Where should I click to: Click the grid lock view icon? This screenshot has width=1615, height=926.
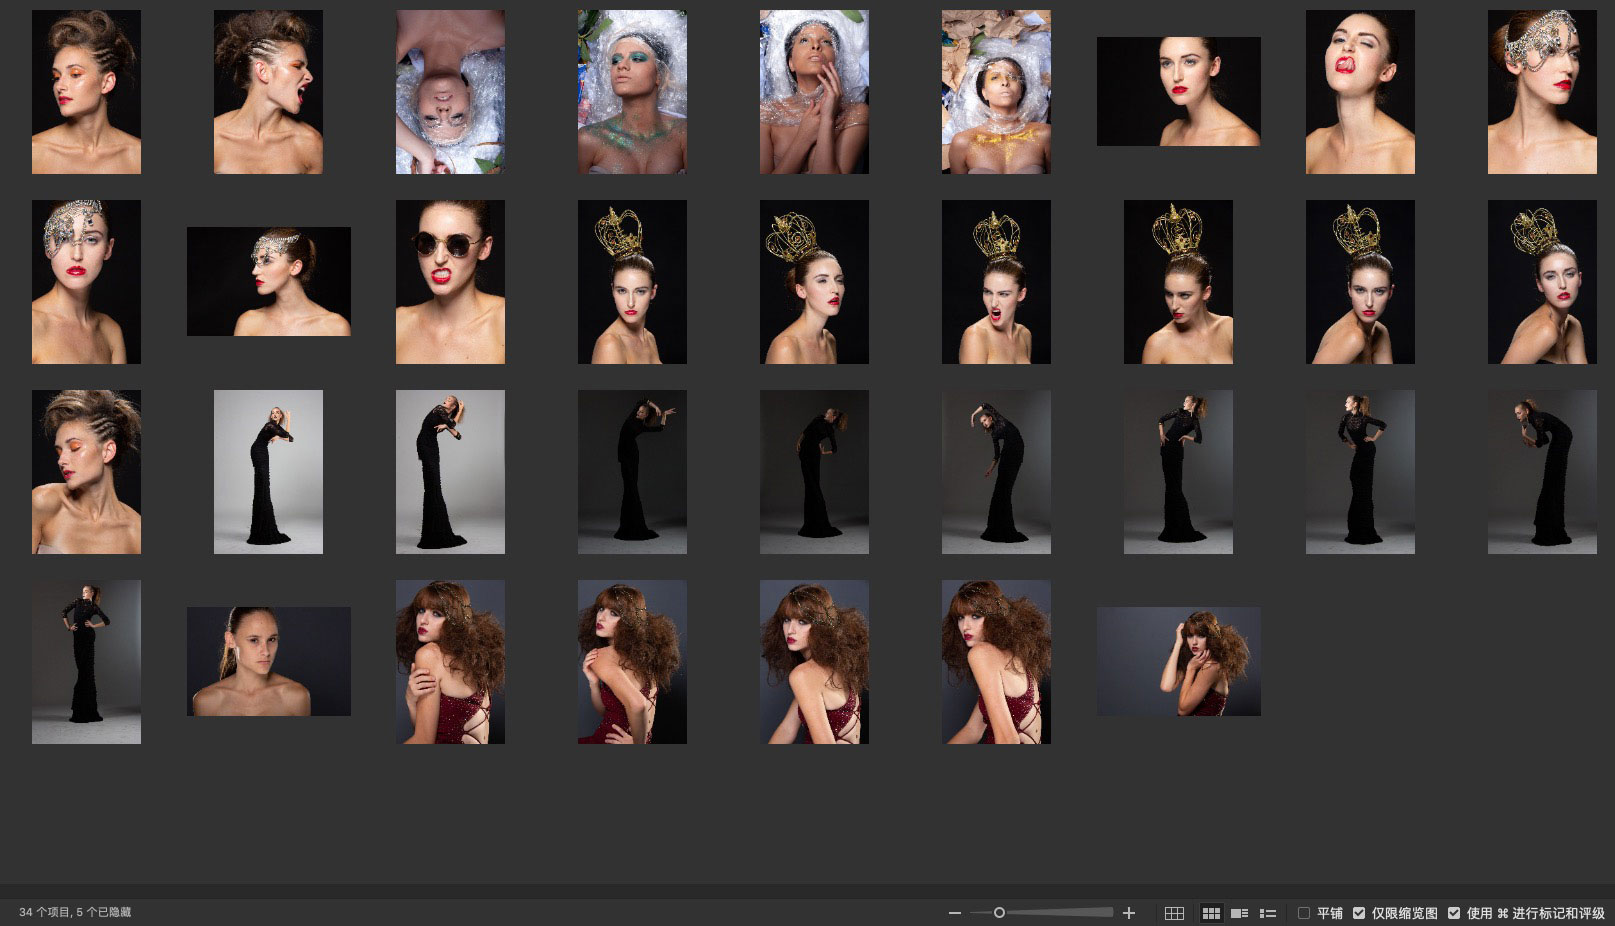click(1174, 913)
